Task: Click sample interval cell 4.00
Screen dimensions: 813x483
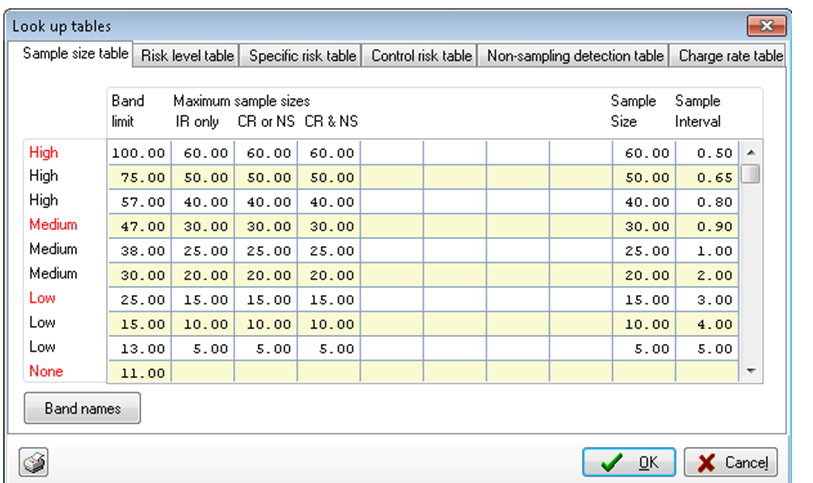Action: tap(707, 324)
